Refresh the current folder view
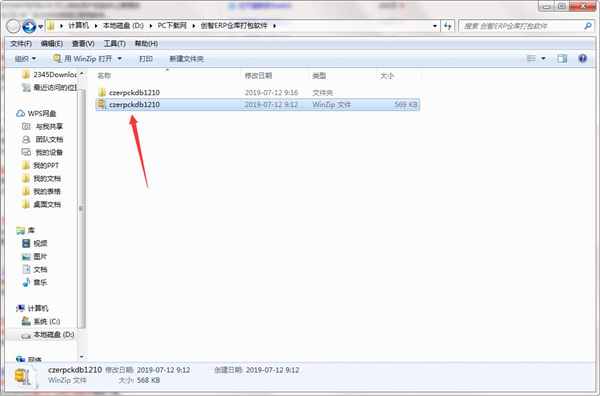Screen dimensions: 600x396 [x=447, y=26]
